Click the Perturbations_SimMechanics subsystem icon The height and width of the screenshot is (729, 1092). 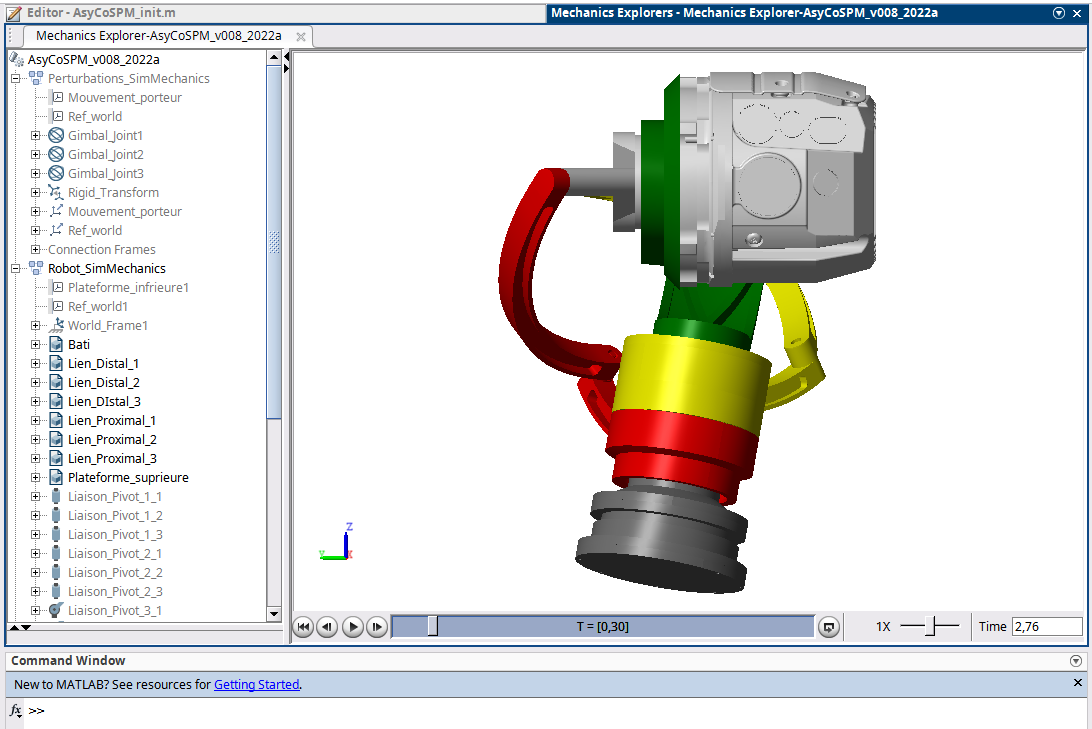[x=36, y=78]
